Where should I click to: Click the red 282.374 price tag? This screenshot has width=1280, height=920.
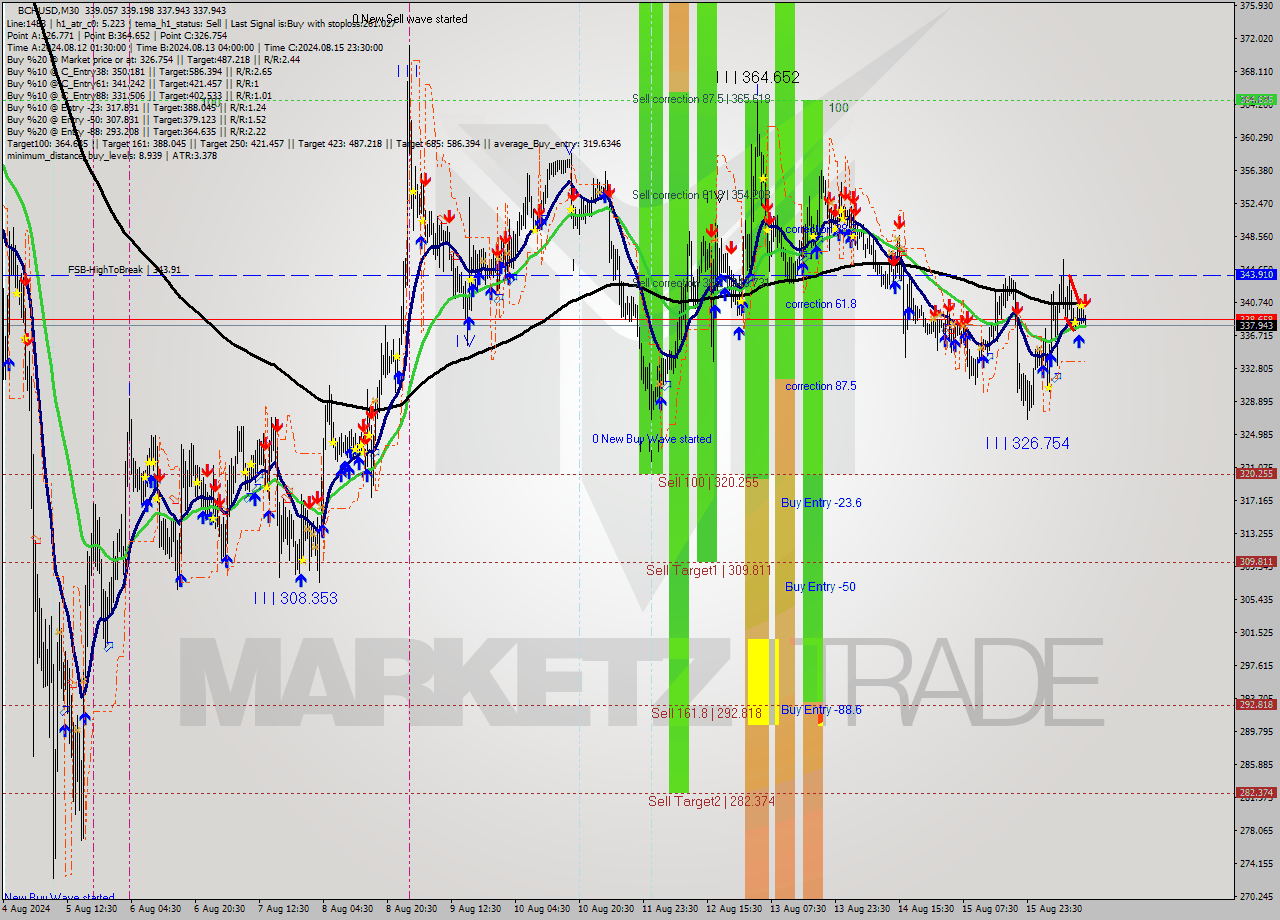1257,792
